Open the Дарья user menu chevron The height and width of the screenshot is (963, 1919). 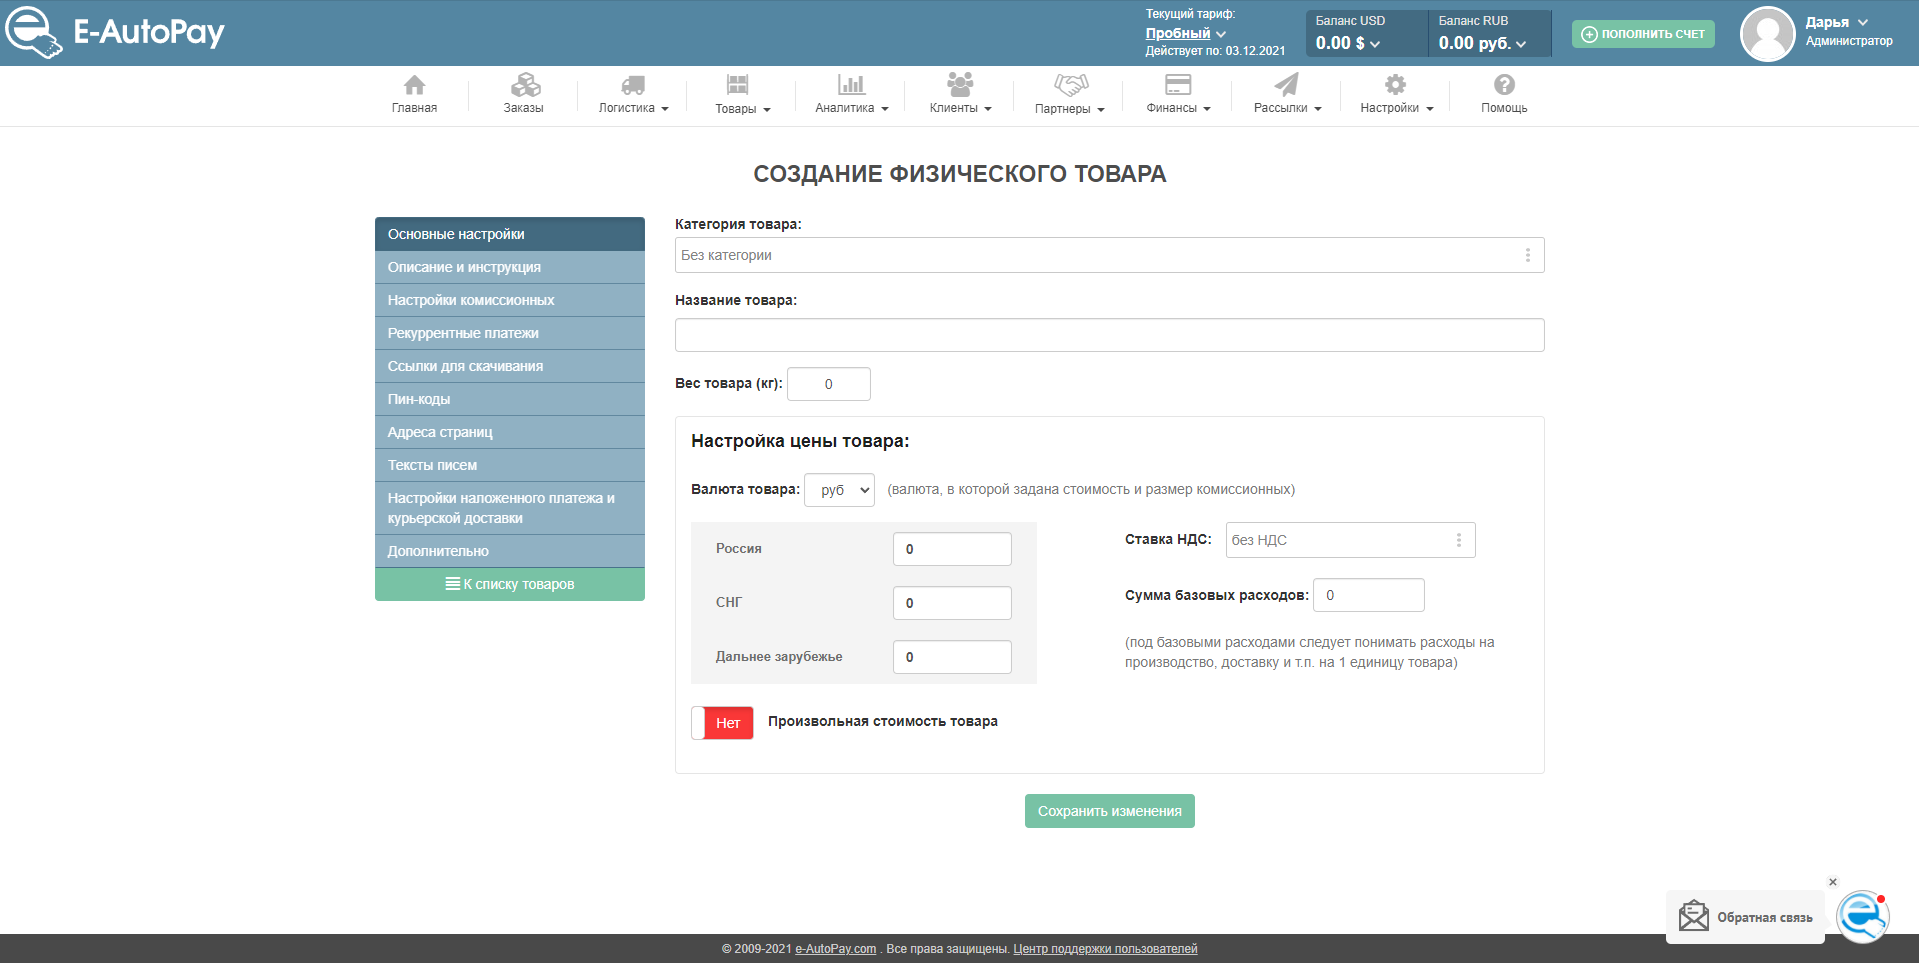coord(1863,22)
